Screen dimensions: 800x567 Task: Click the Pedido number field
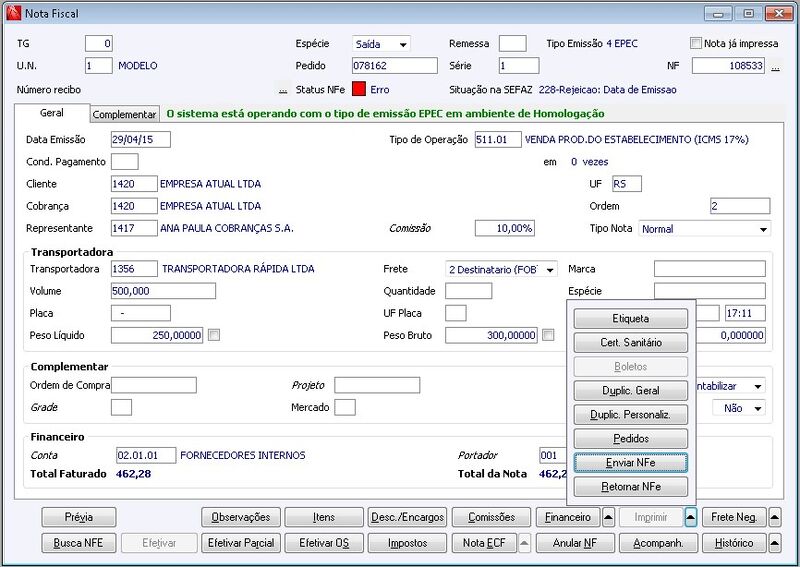pos(395,66)
